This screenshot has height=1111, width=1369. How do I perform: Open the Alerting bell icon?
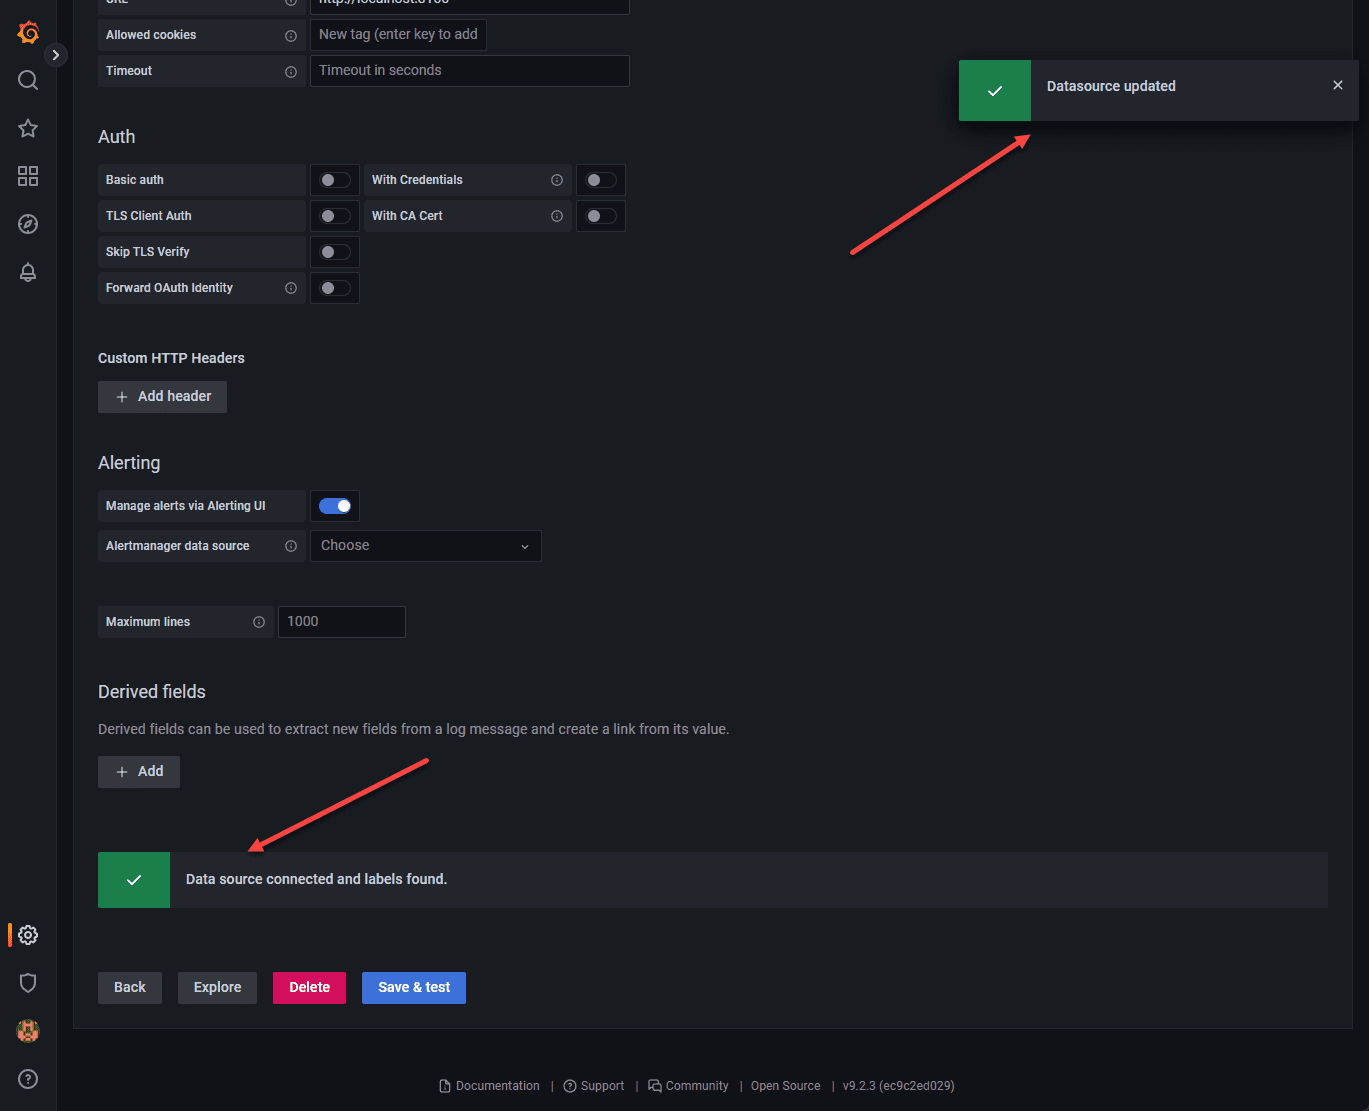tap(28, 272)
